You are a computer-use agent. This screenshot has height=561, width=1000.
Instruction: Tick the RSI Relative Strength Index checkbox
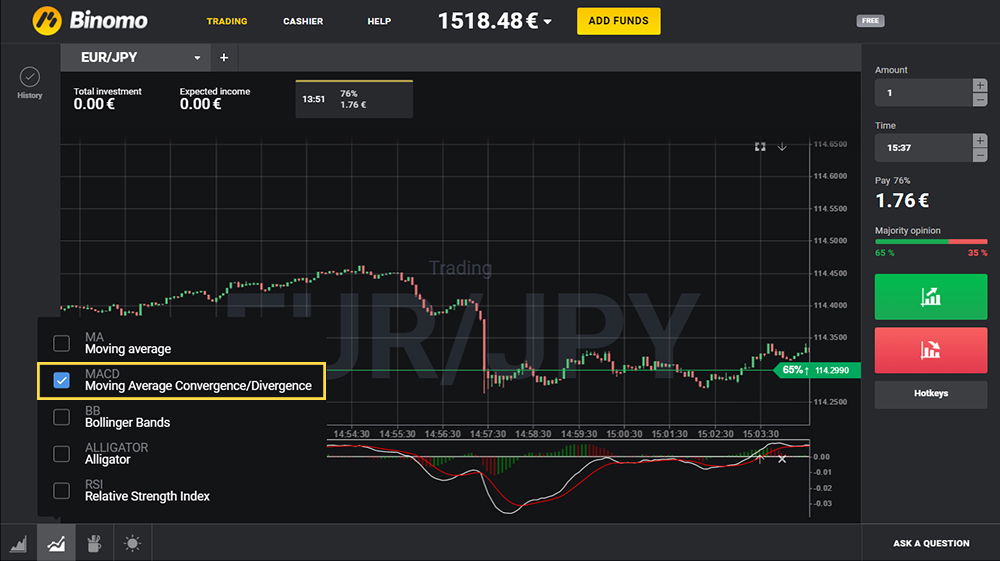click(x=62, y=490)
